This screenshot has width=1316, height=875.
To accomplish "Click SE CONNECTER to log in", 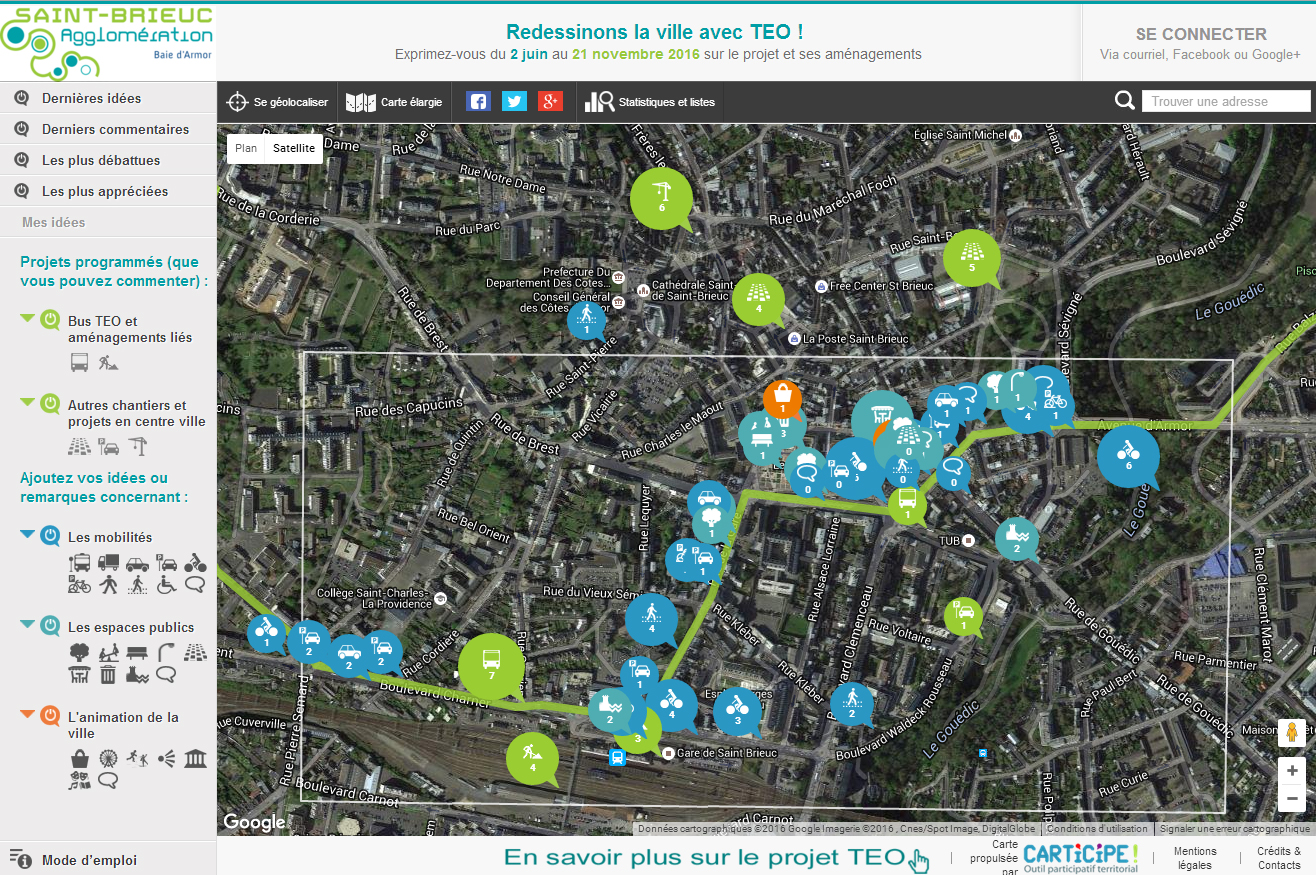I will pyautogui.click(x=1200, y=34).
